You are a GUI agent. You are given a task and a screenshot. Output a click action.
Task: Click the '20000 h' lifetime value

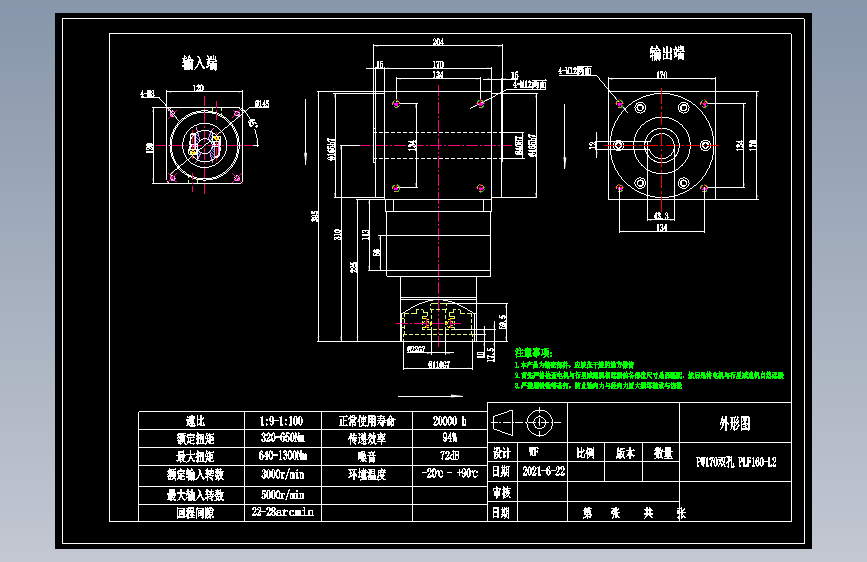(x=449, y=421)
